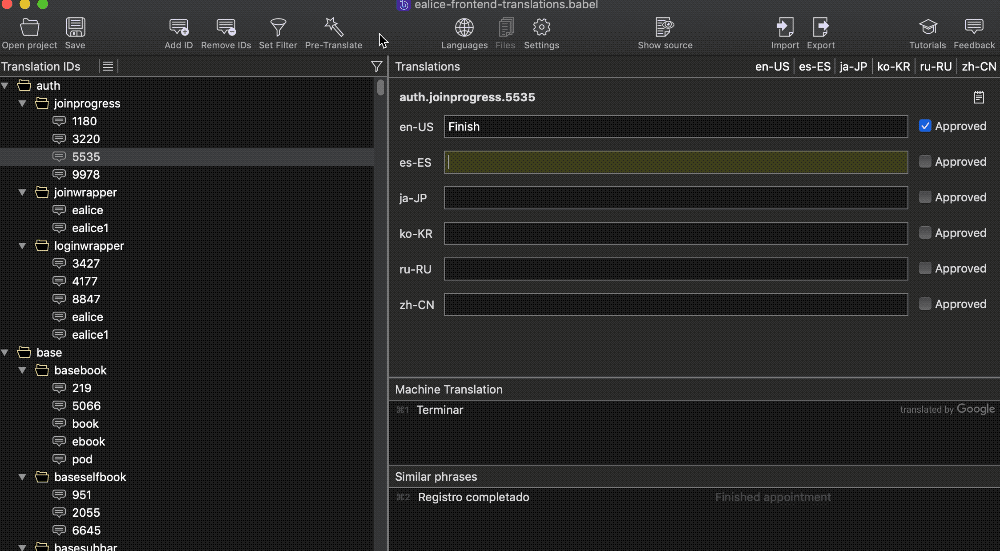Select translation ID 219

81,388
